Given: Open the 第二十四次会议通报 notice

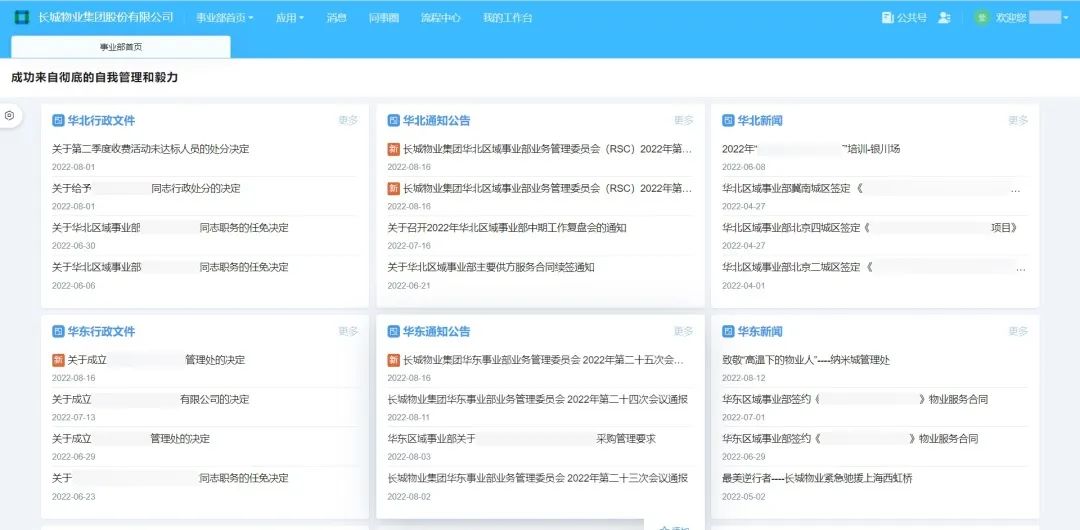Looking at the screenshot, I should click(x=537, y=400).
